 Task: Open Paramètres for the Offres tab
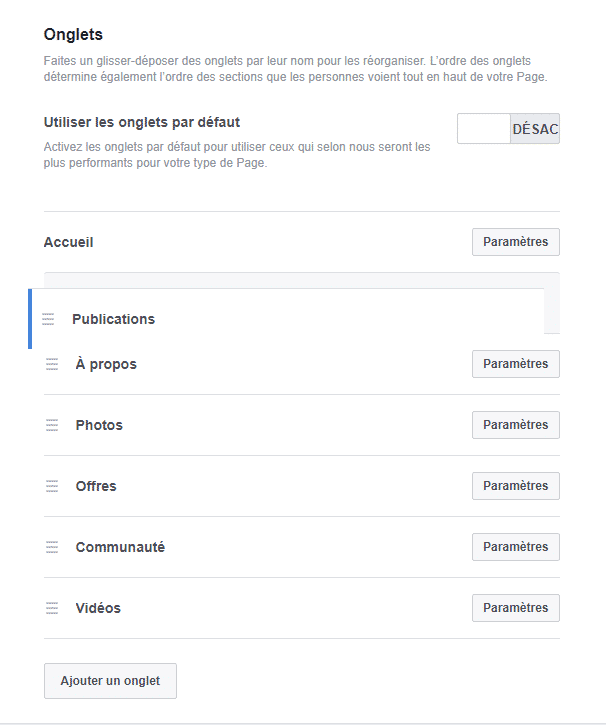[x=515, y=486]
